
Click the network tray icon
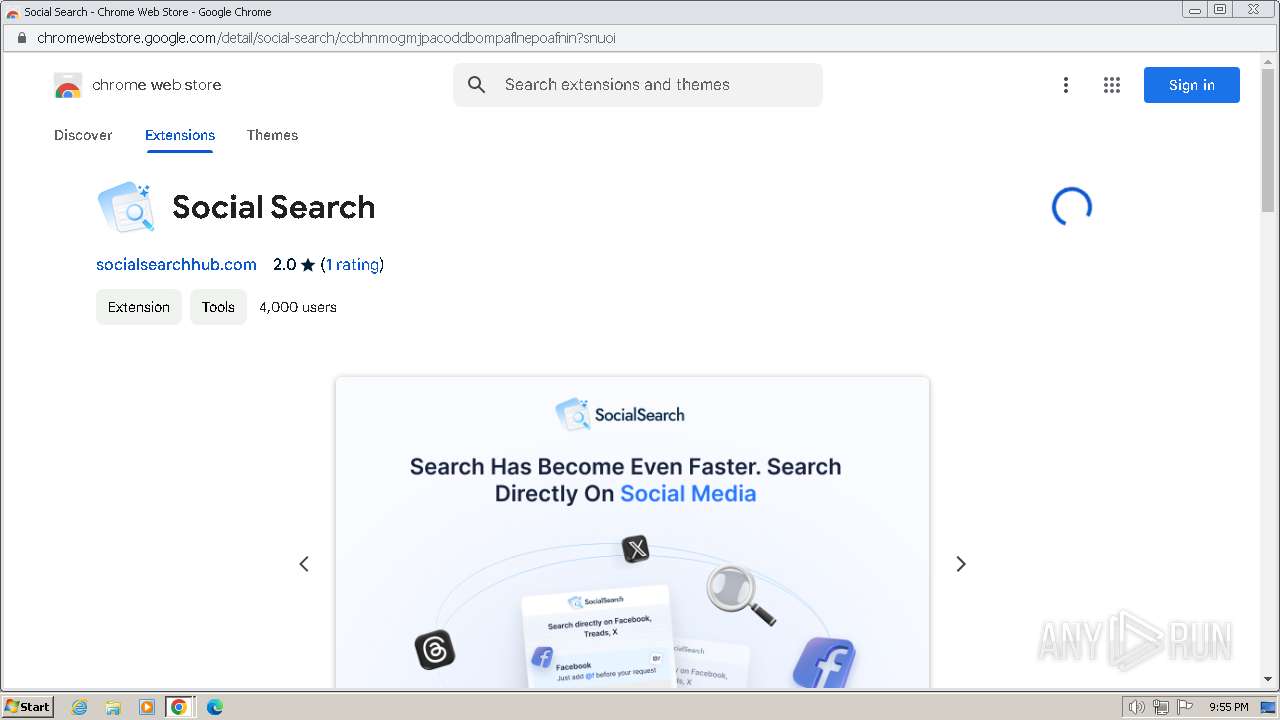point(1161,707)
